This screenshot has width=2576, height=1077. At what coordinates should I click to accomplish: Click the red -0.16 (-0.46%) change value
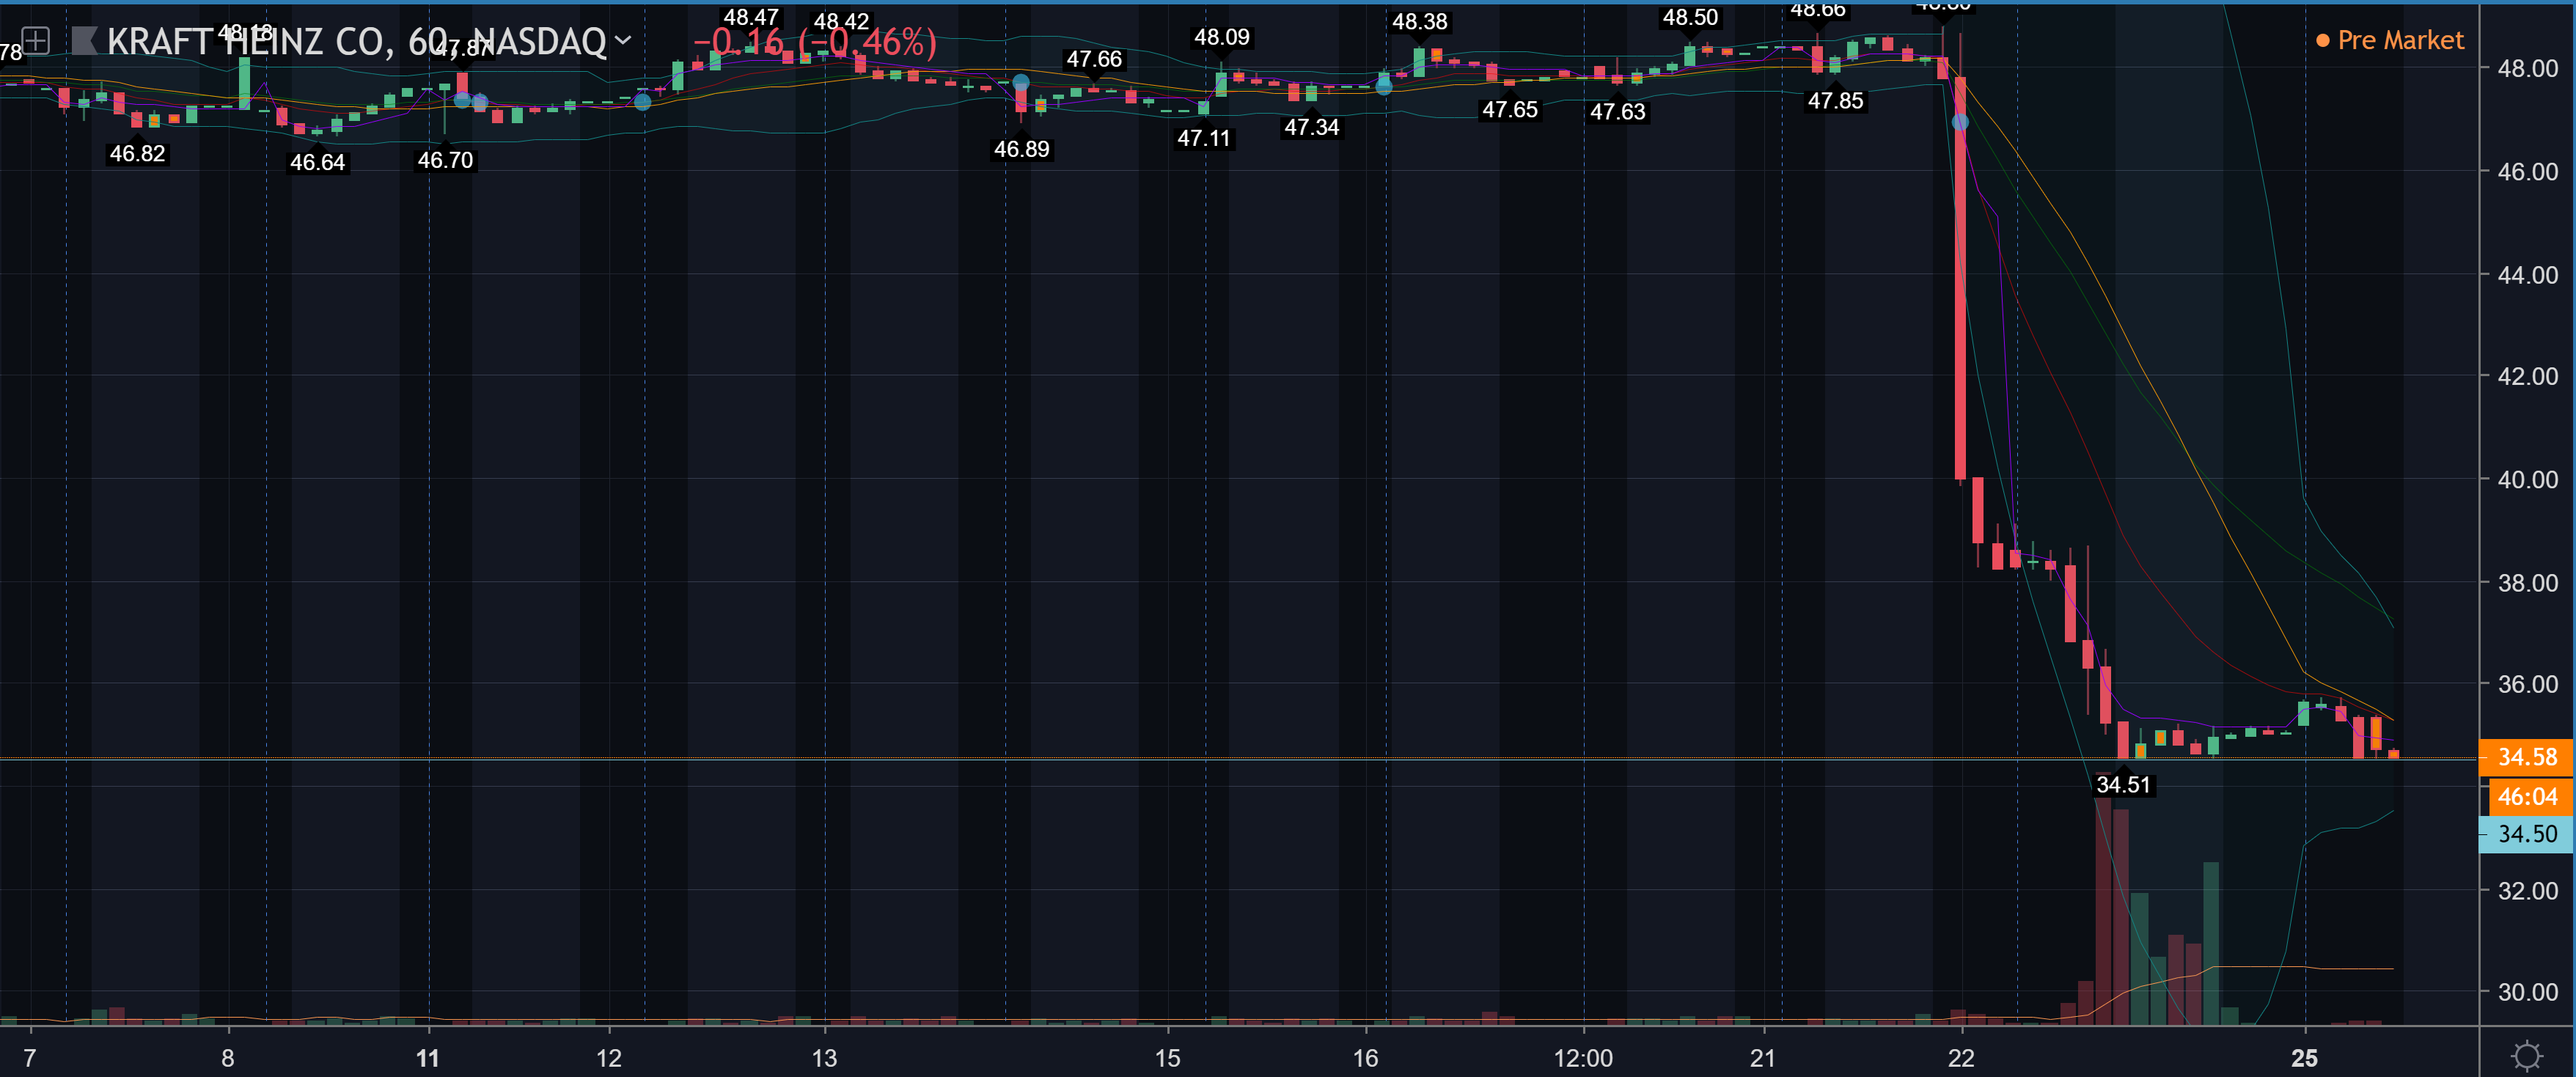click(815, 42)
